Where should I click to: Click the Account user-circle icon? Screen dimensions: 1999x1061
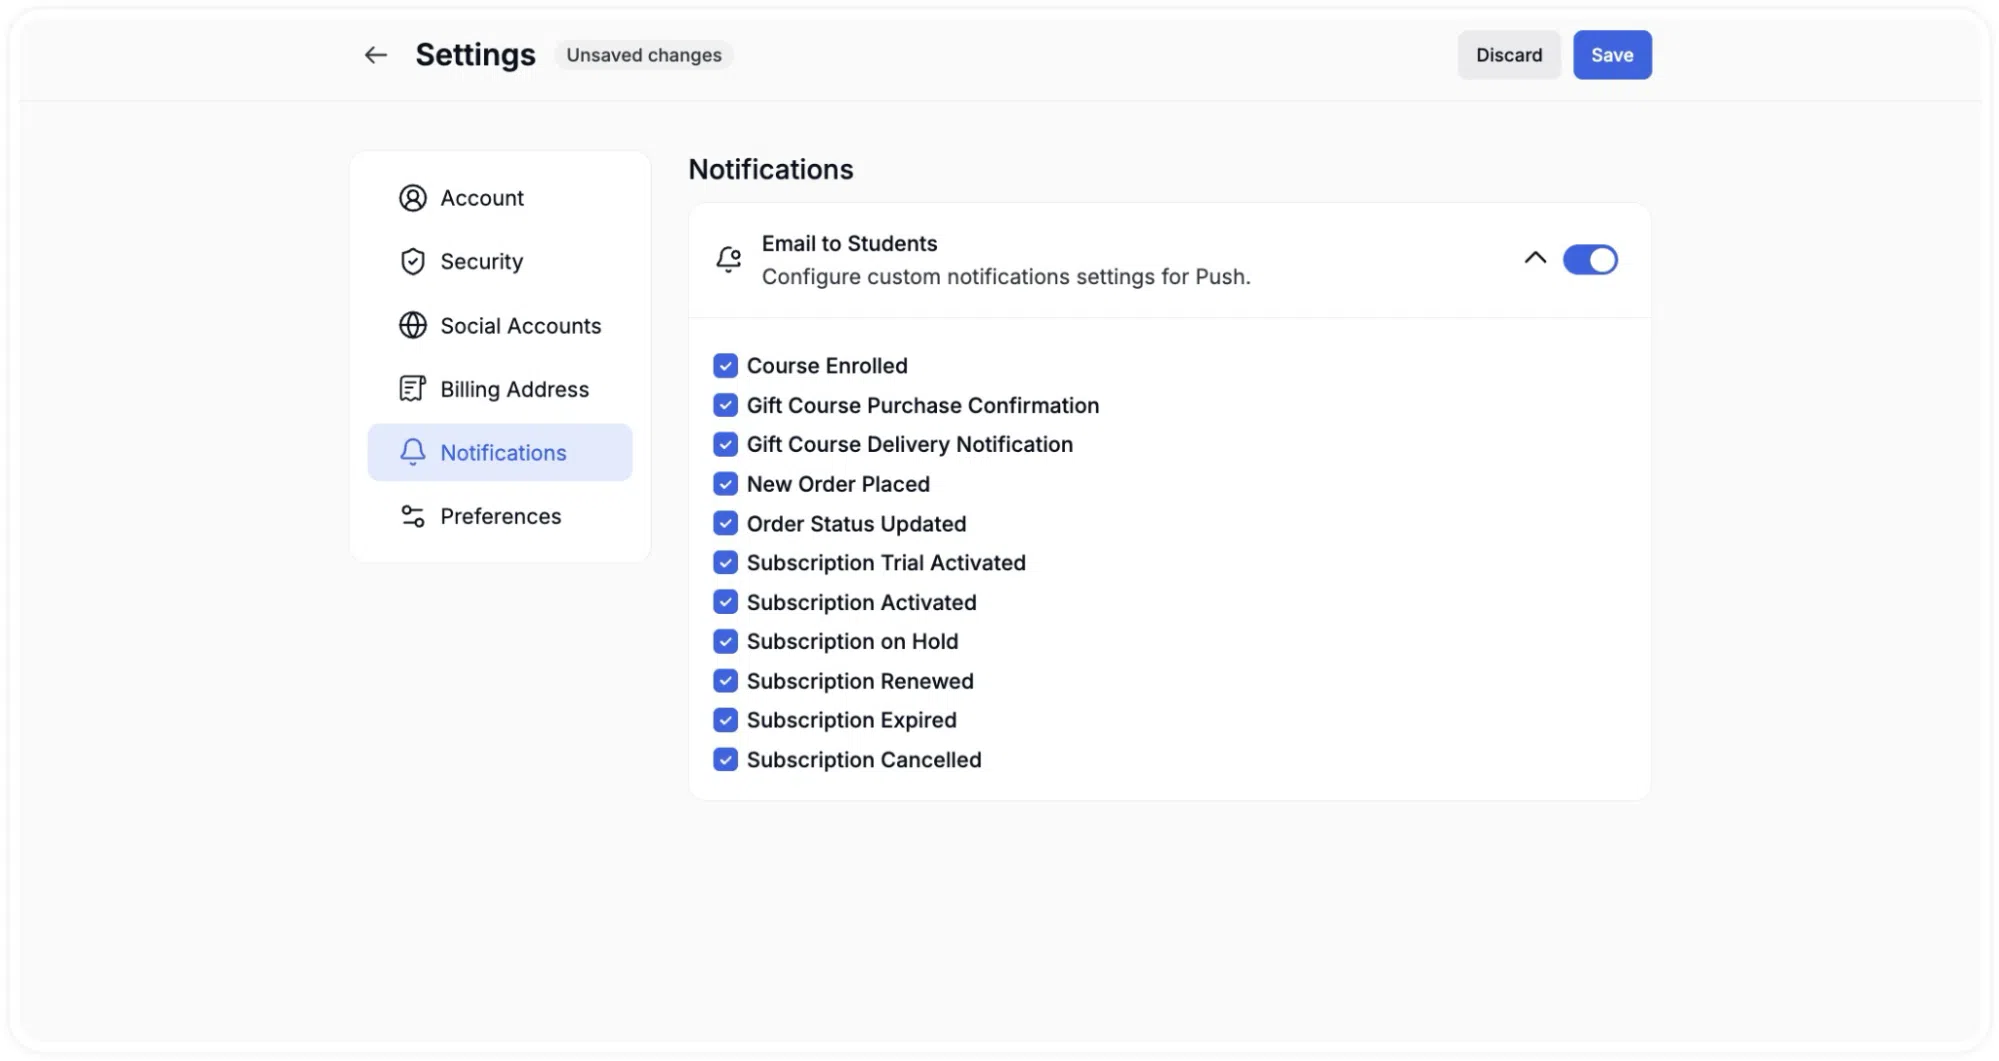(x=412, y=198)
